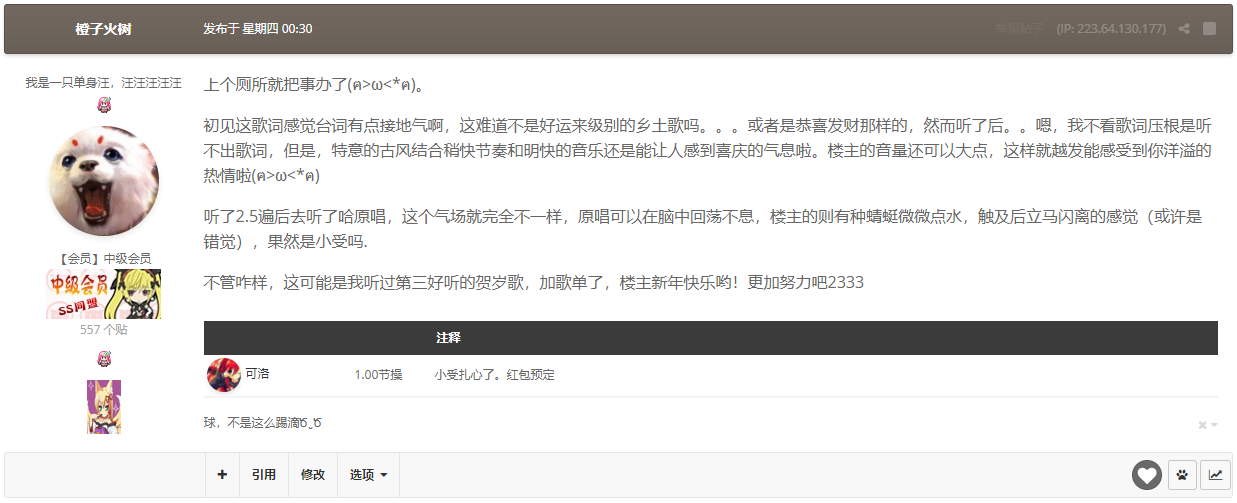This screenshot has width=1237, height=503.
Task: Click the white dog avatar image
Action: click(104, 181)
